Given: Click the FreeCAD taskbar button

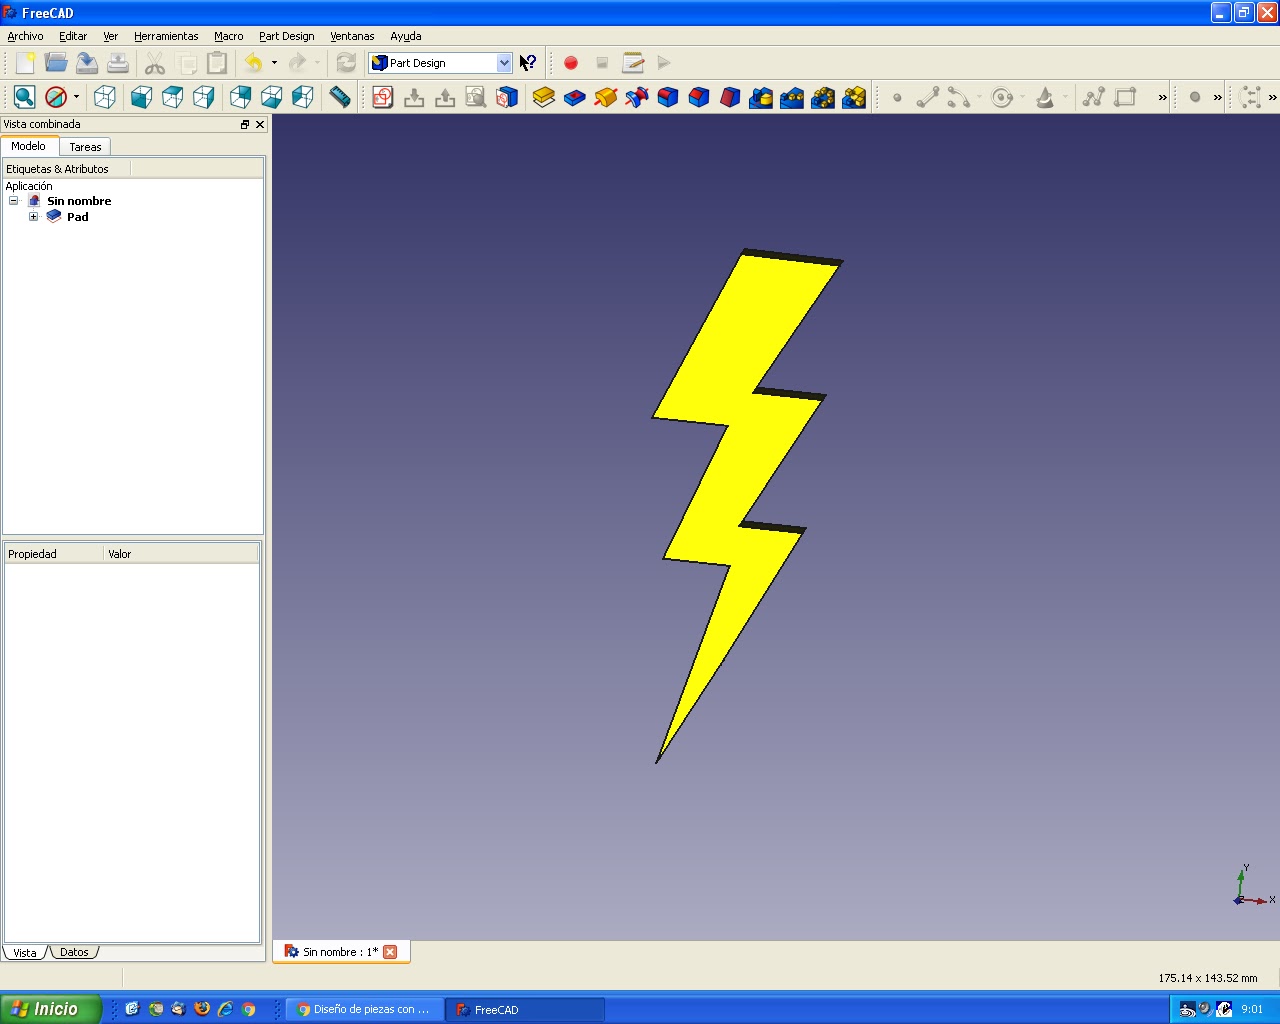Looking at the screenshot, I should 526,1010.
